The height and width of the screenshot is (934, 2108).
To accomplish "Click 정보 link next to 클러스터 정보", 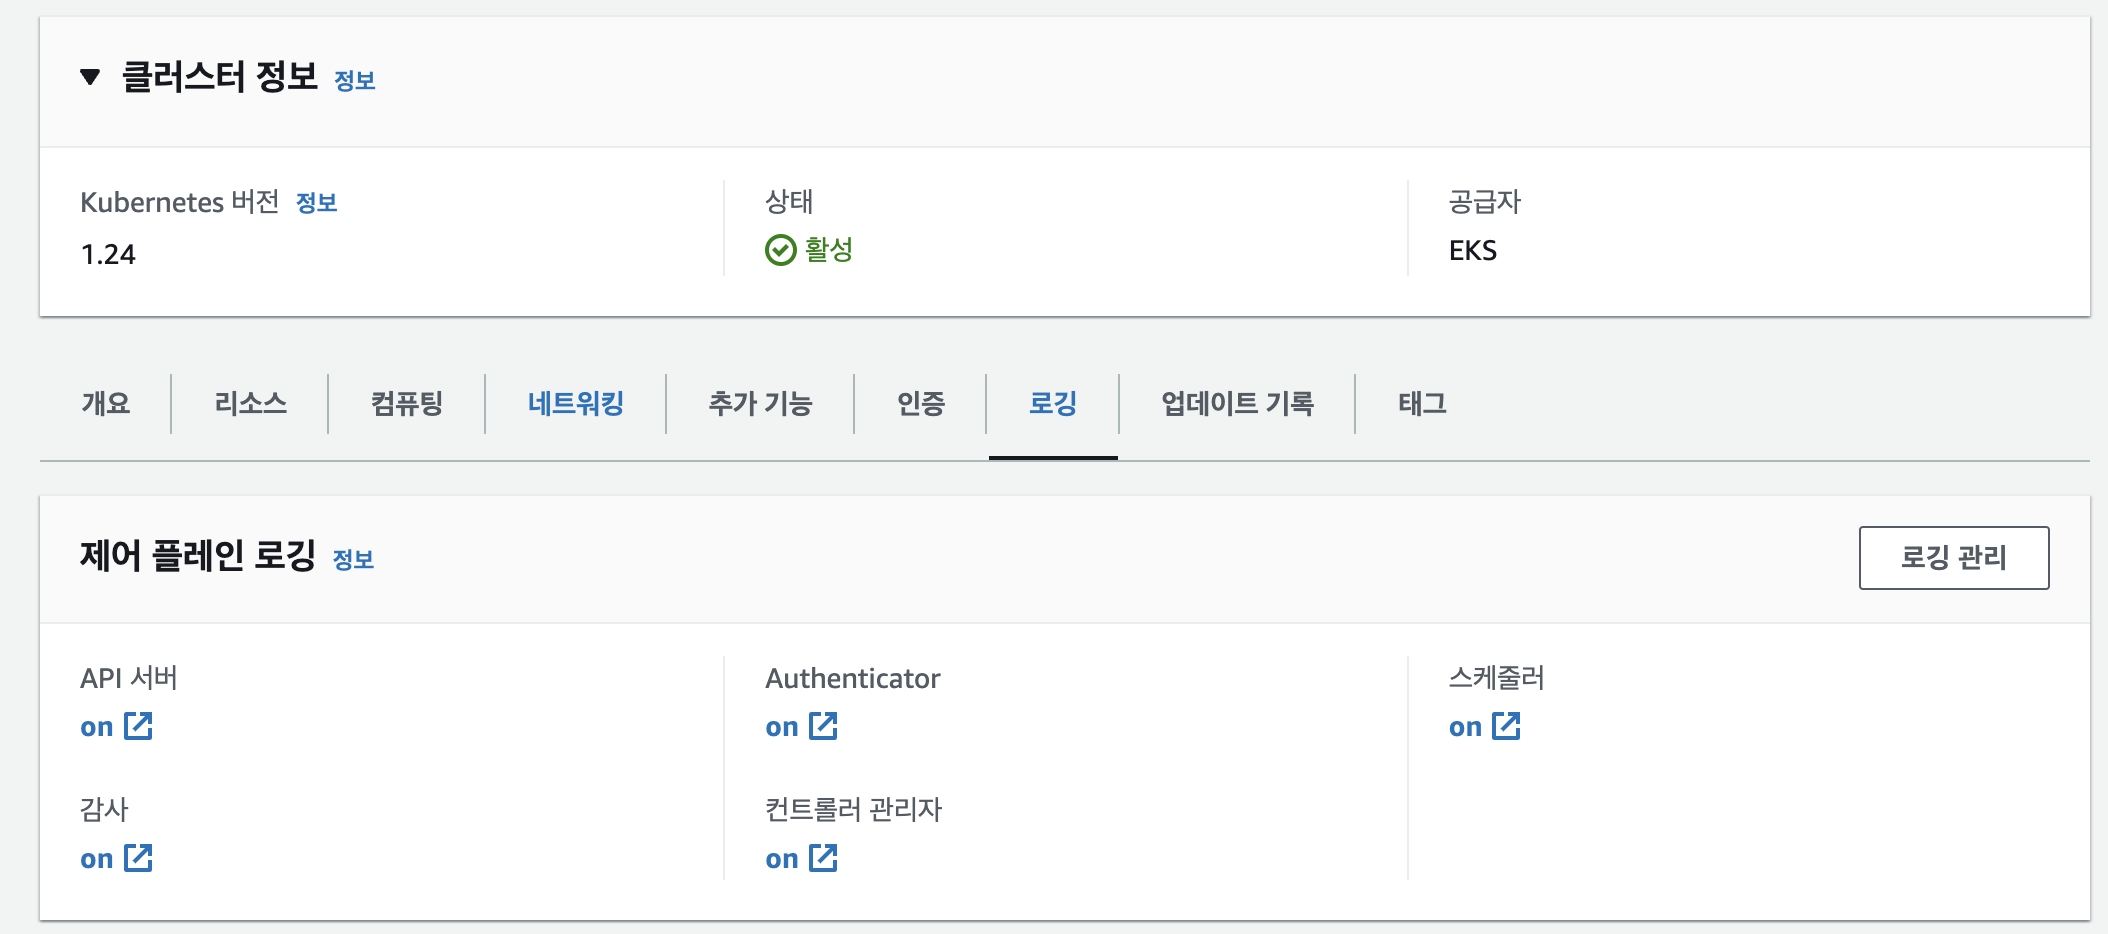I will click(x=354, y=81).
